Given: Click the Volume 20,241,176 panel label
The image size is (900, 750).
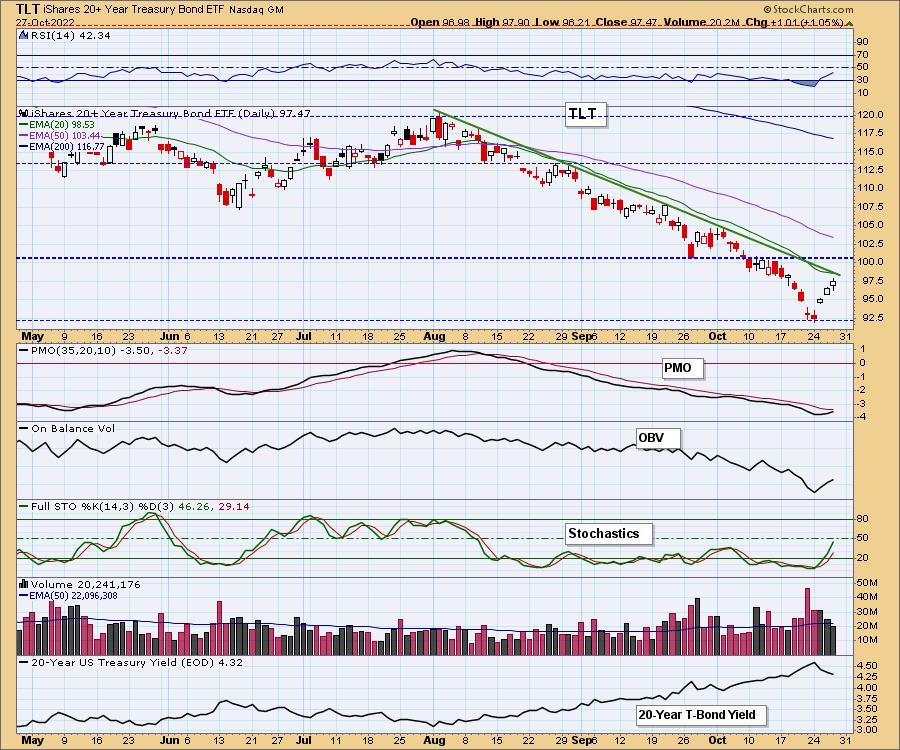Looking at the screenshot, I should click(85, 584).
